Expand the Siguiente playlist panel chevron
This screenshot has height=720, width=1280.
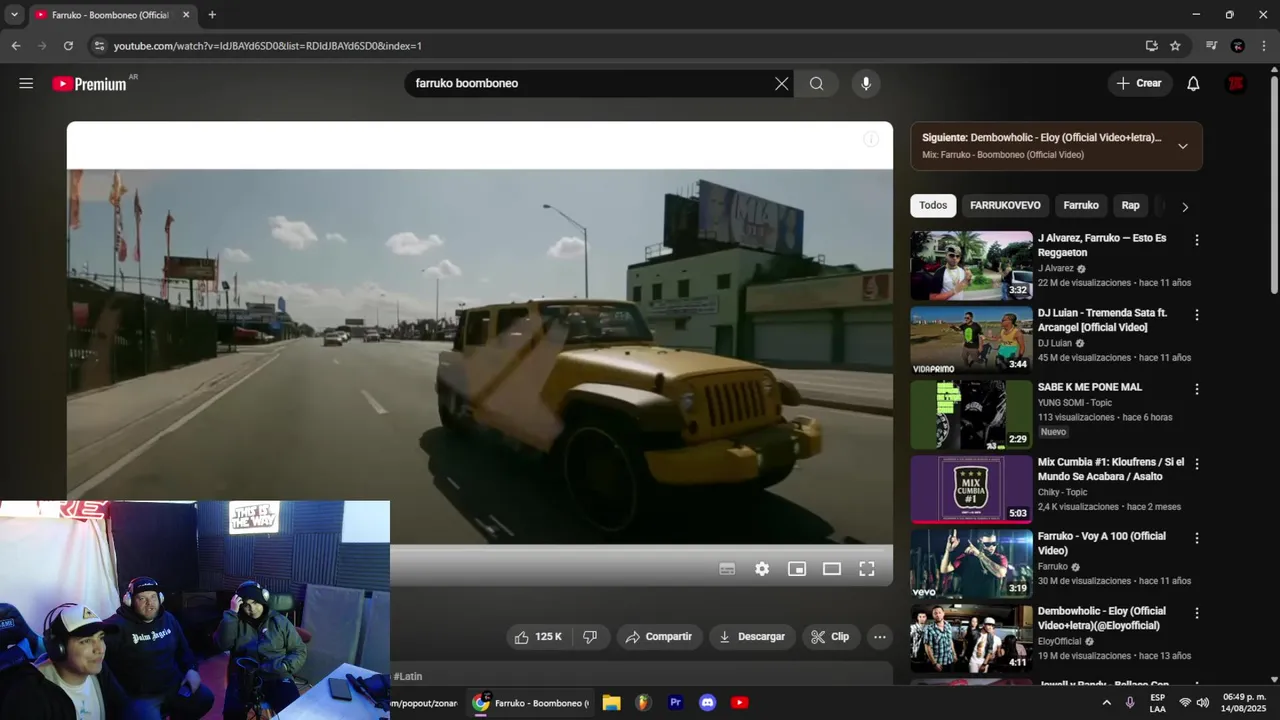tap(1183, 146)
